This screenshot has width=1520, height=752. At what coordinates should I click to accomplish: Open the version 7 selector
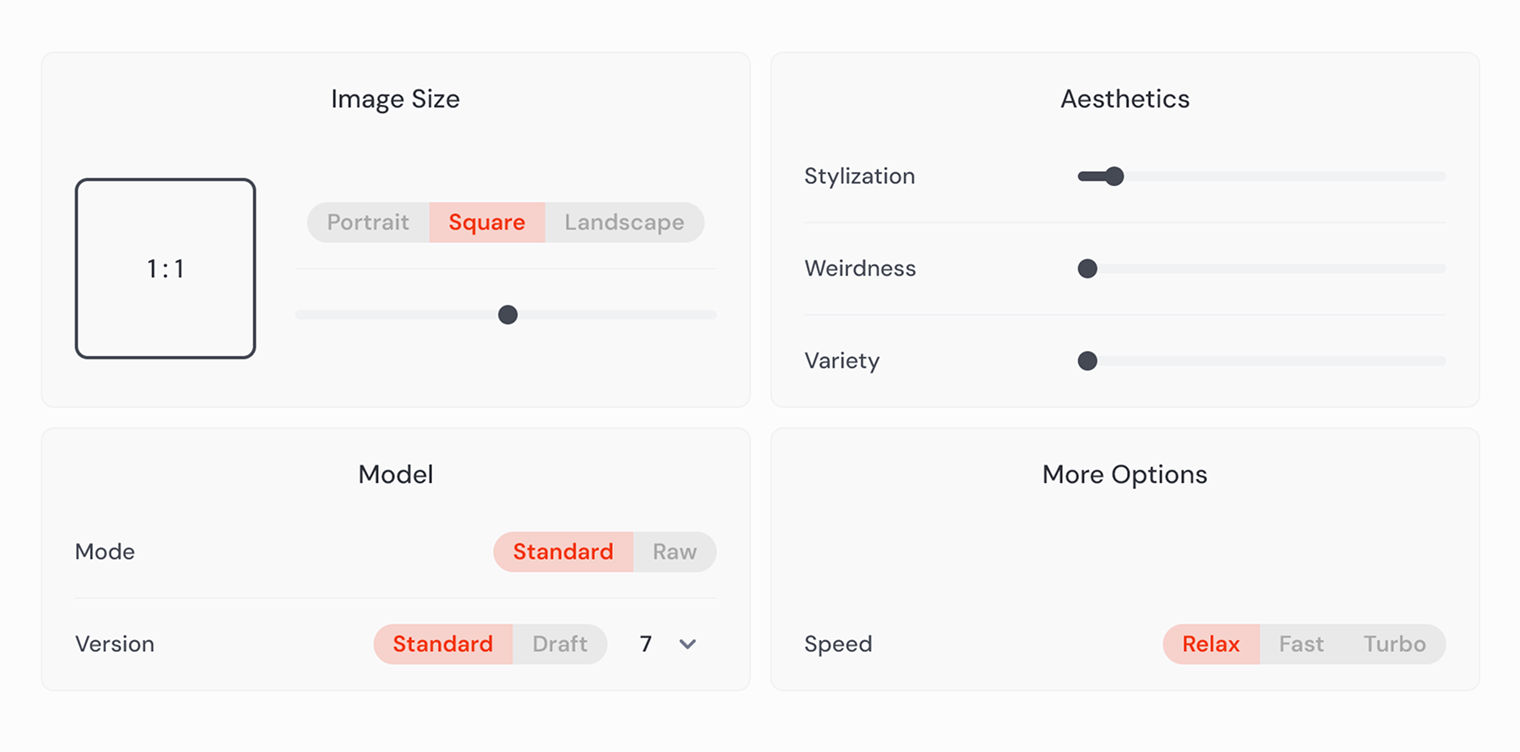tap(667, 644)
